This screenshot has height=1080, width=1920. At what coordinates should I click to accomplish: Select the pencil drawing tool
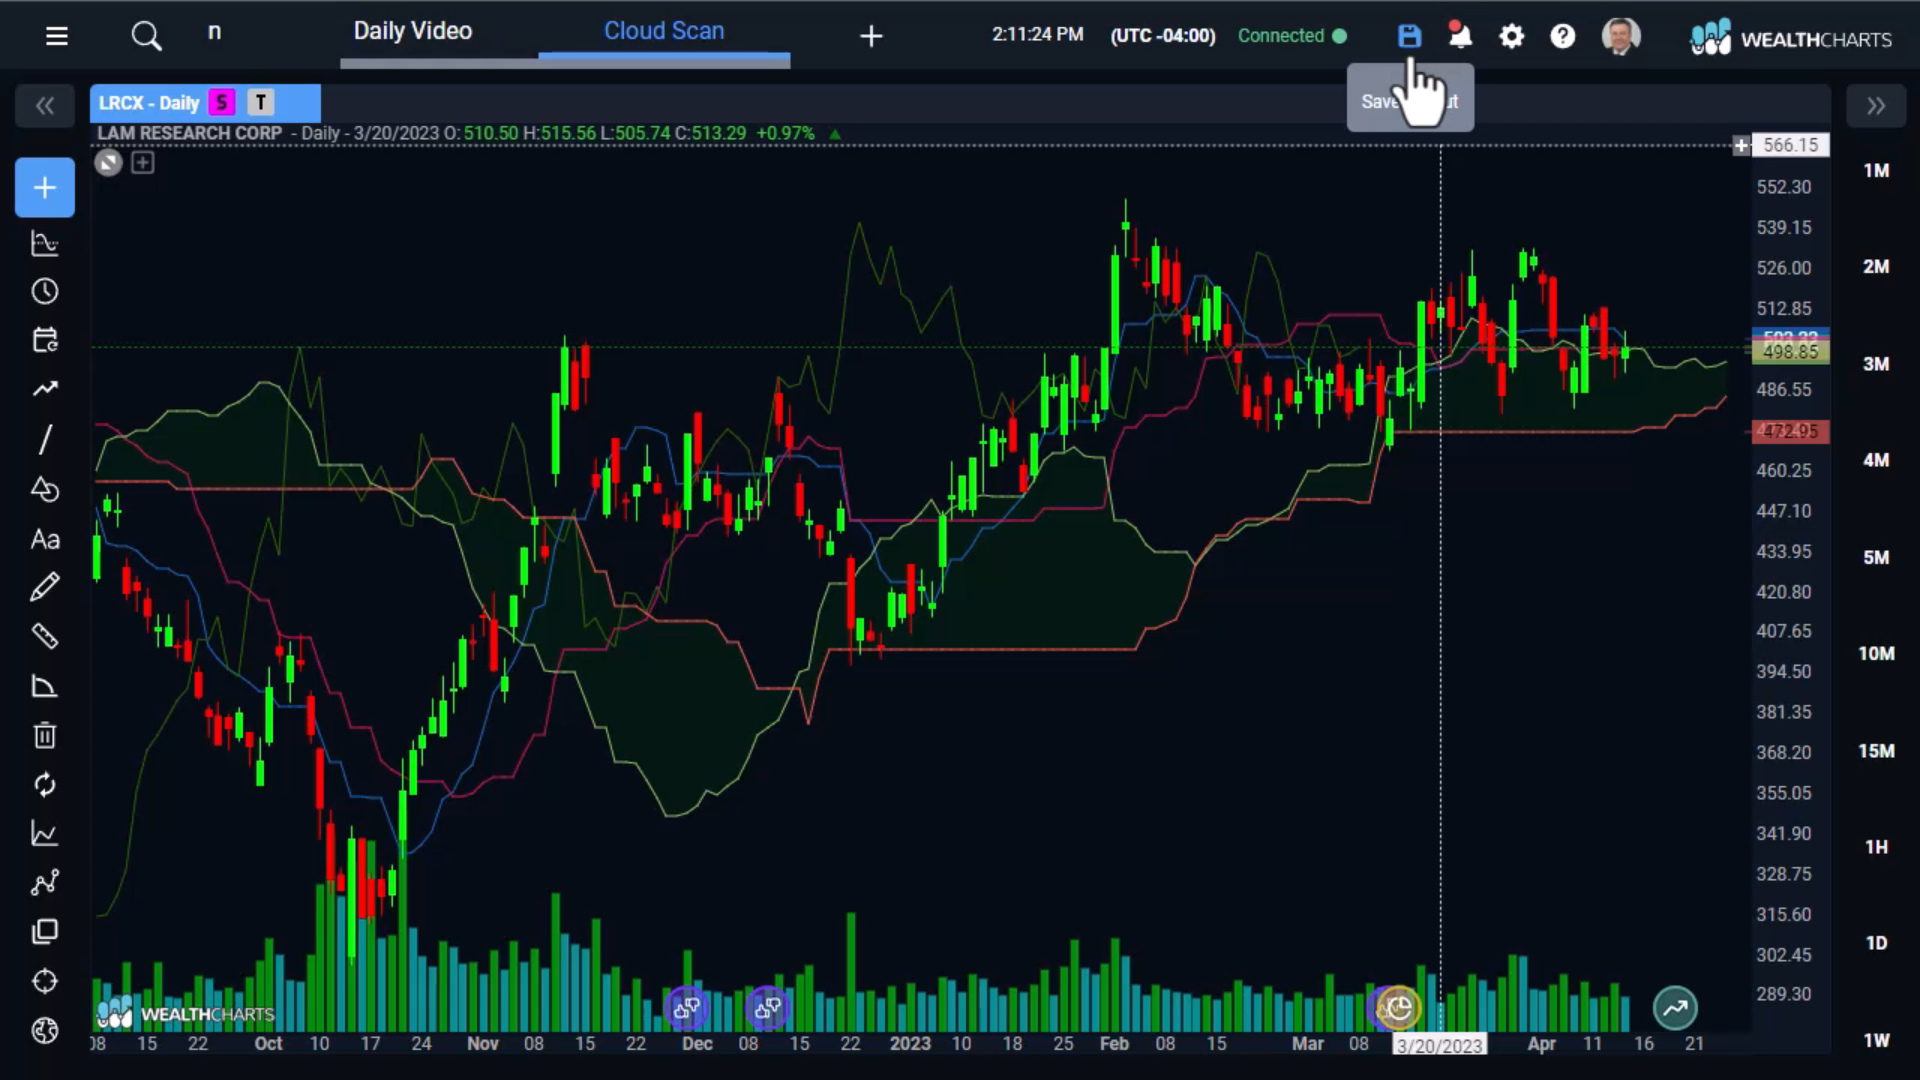[x=45, y=587]
